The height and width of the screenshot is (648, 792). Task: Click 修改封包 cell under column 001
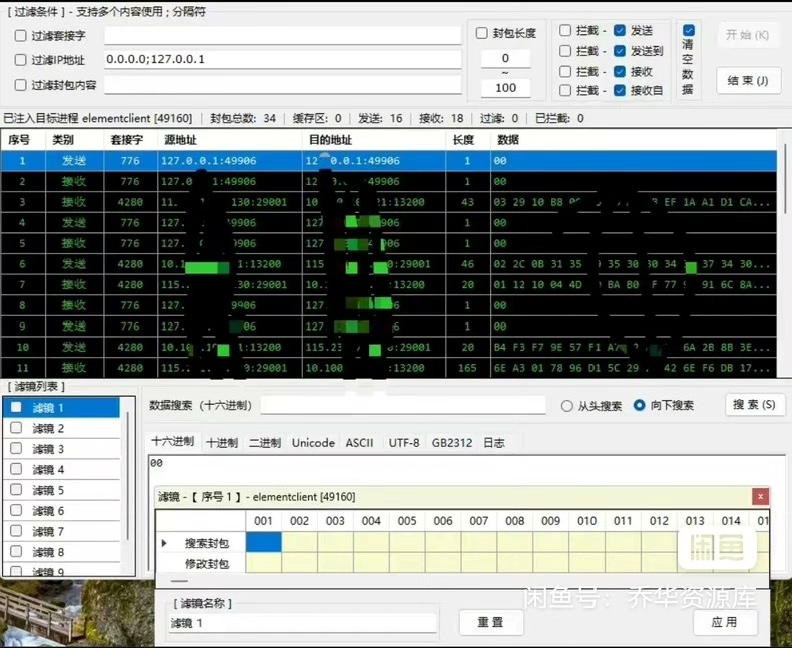[264, 563]
